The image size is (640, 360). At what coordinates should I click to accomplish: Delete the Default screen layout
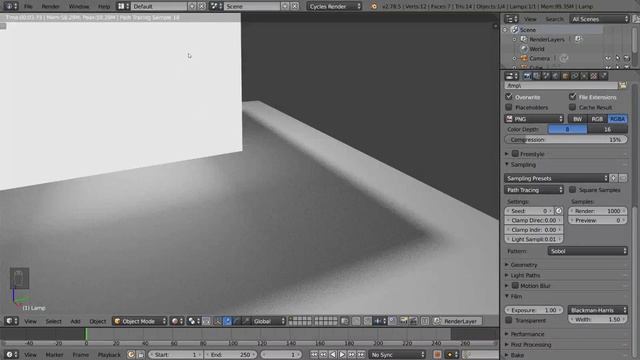[202, 6]
